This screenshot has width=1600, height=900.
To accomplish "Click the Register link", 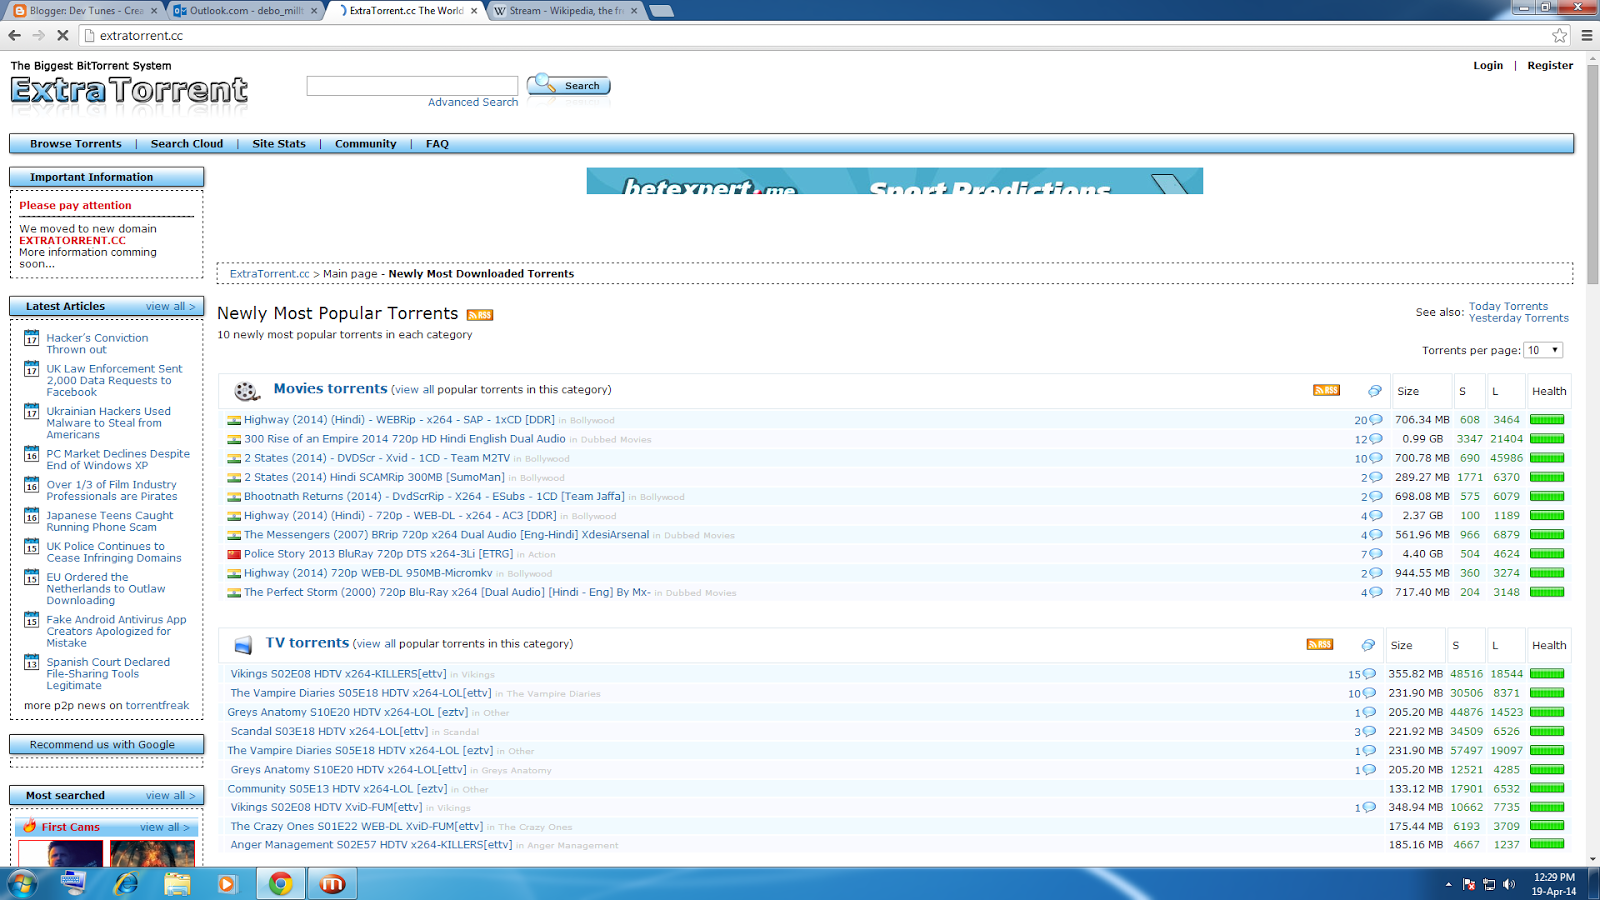I will (x=1550, y=65).
